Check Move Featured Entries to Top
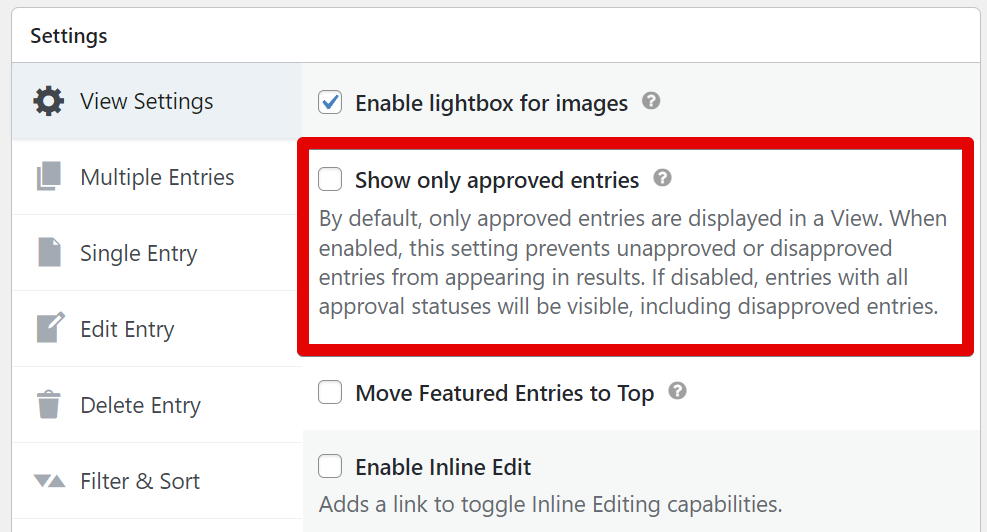This screenshot has height=532, width=987. 330,393
